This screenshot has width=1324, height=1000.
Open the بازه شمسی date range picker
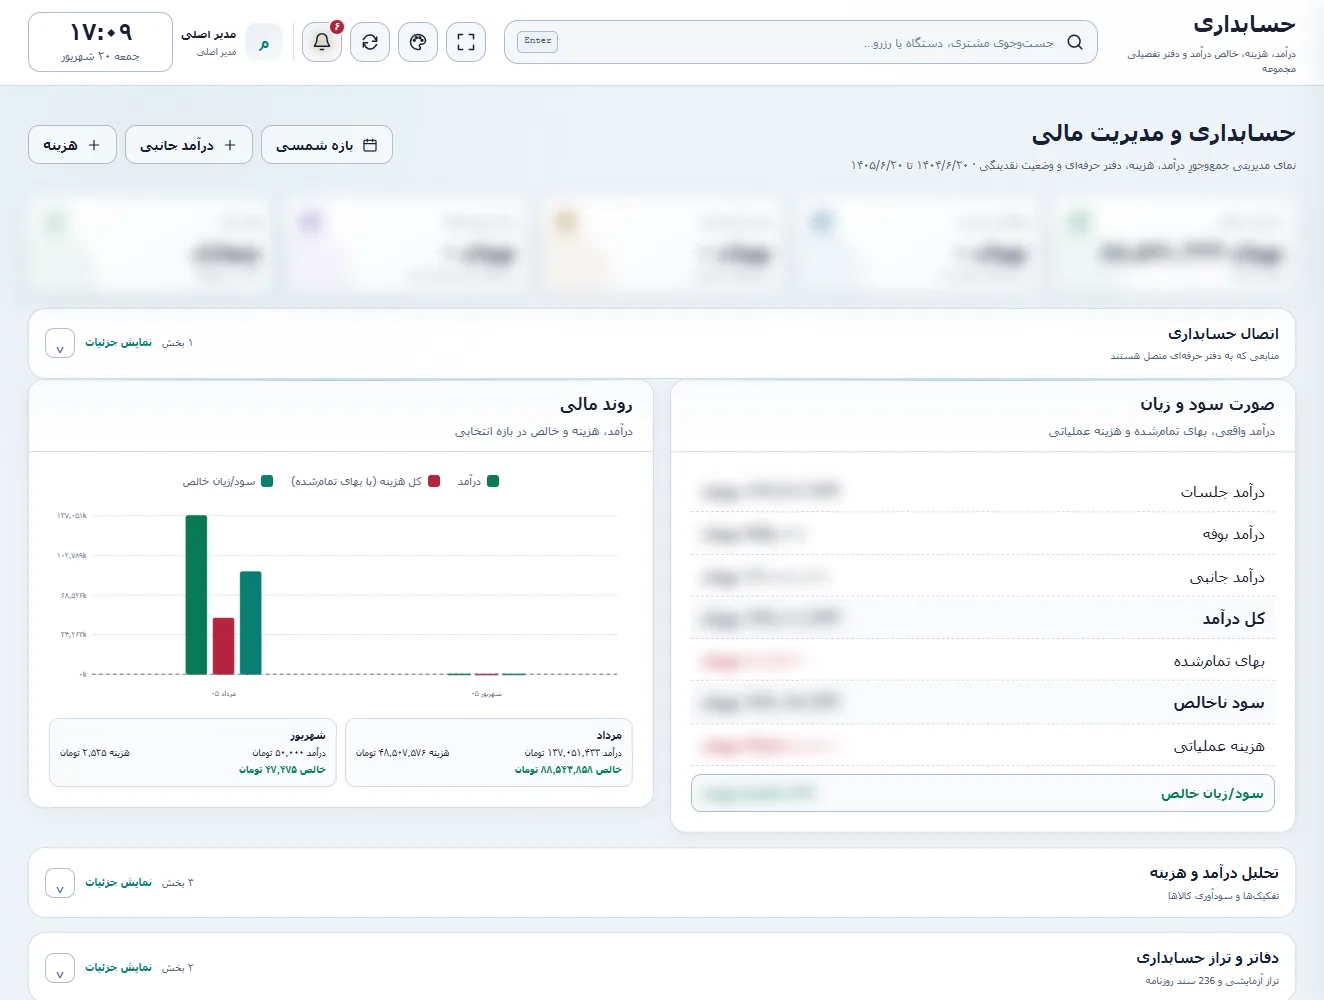(x=327, y=145)
